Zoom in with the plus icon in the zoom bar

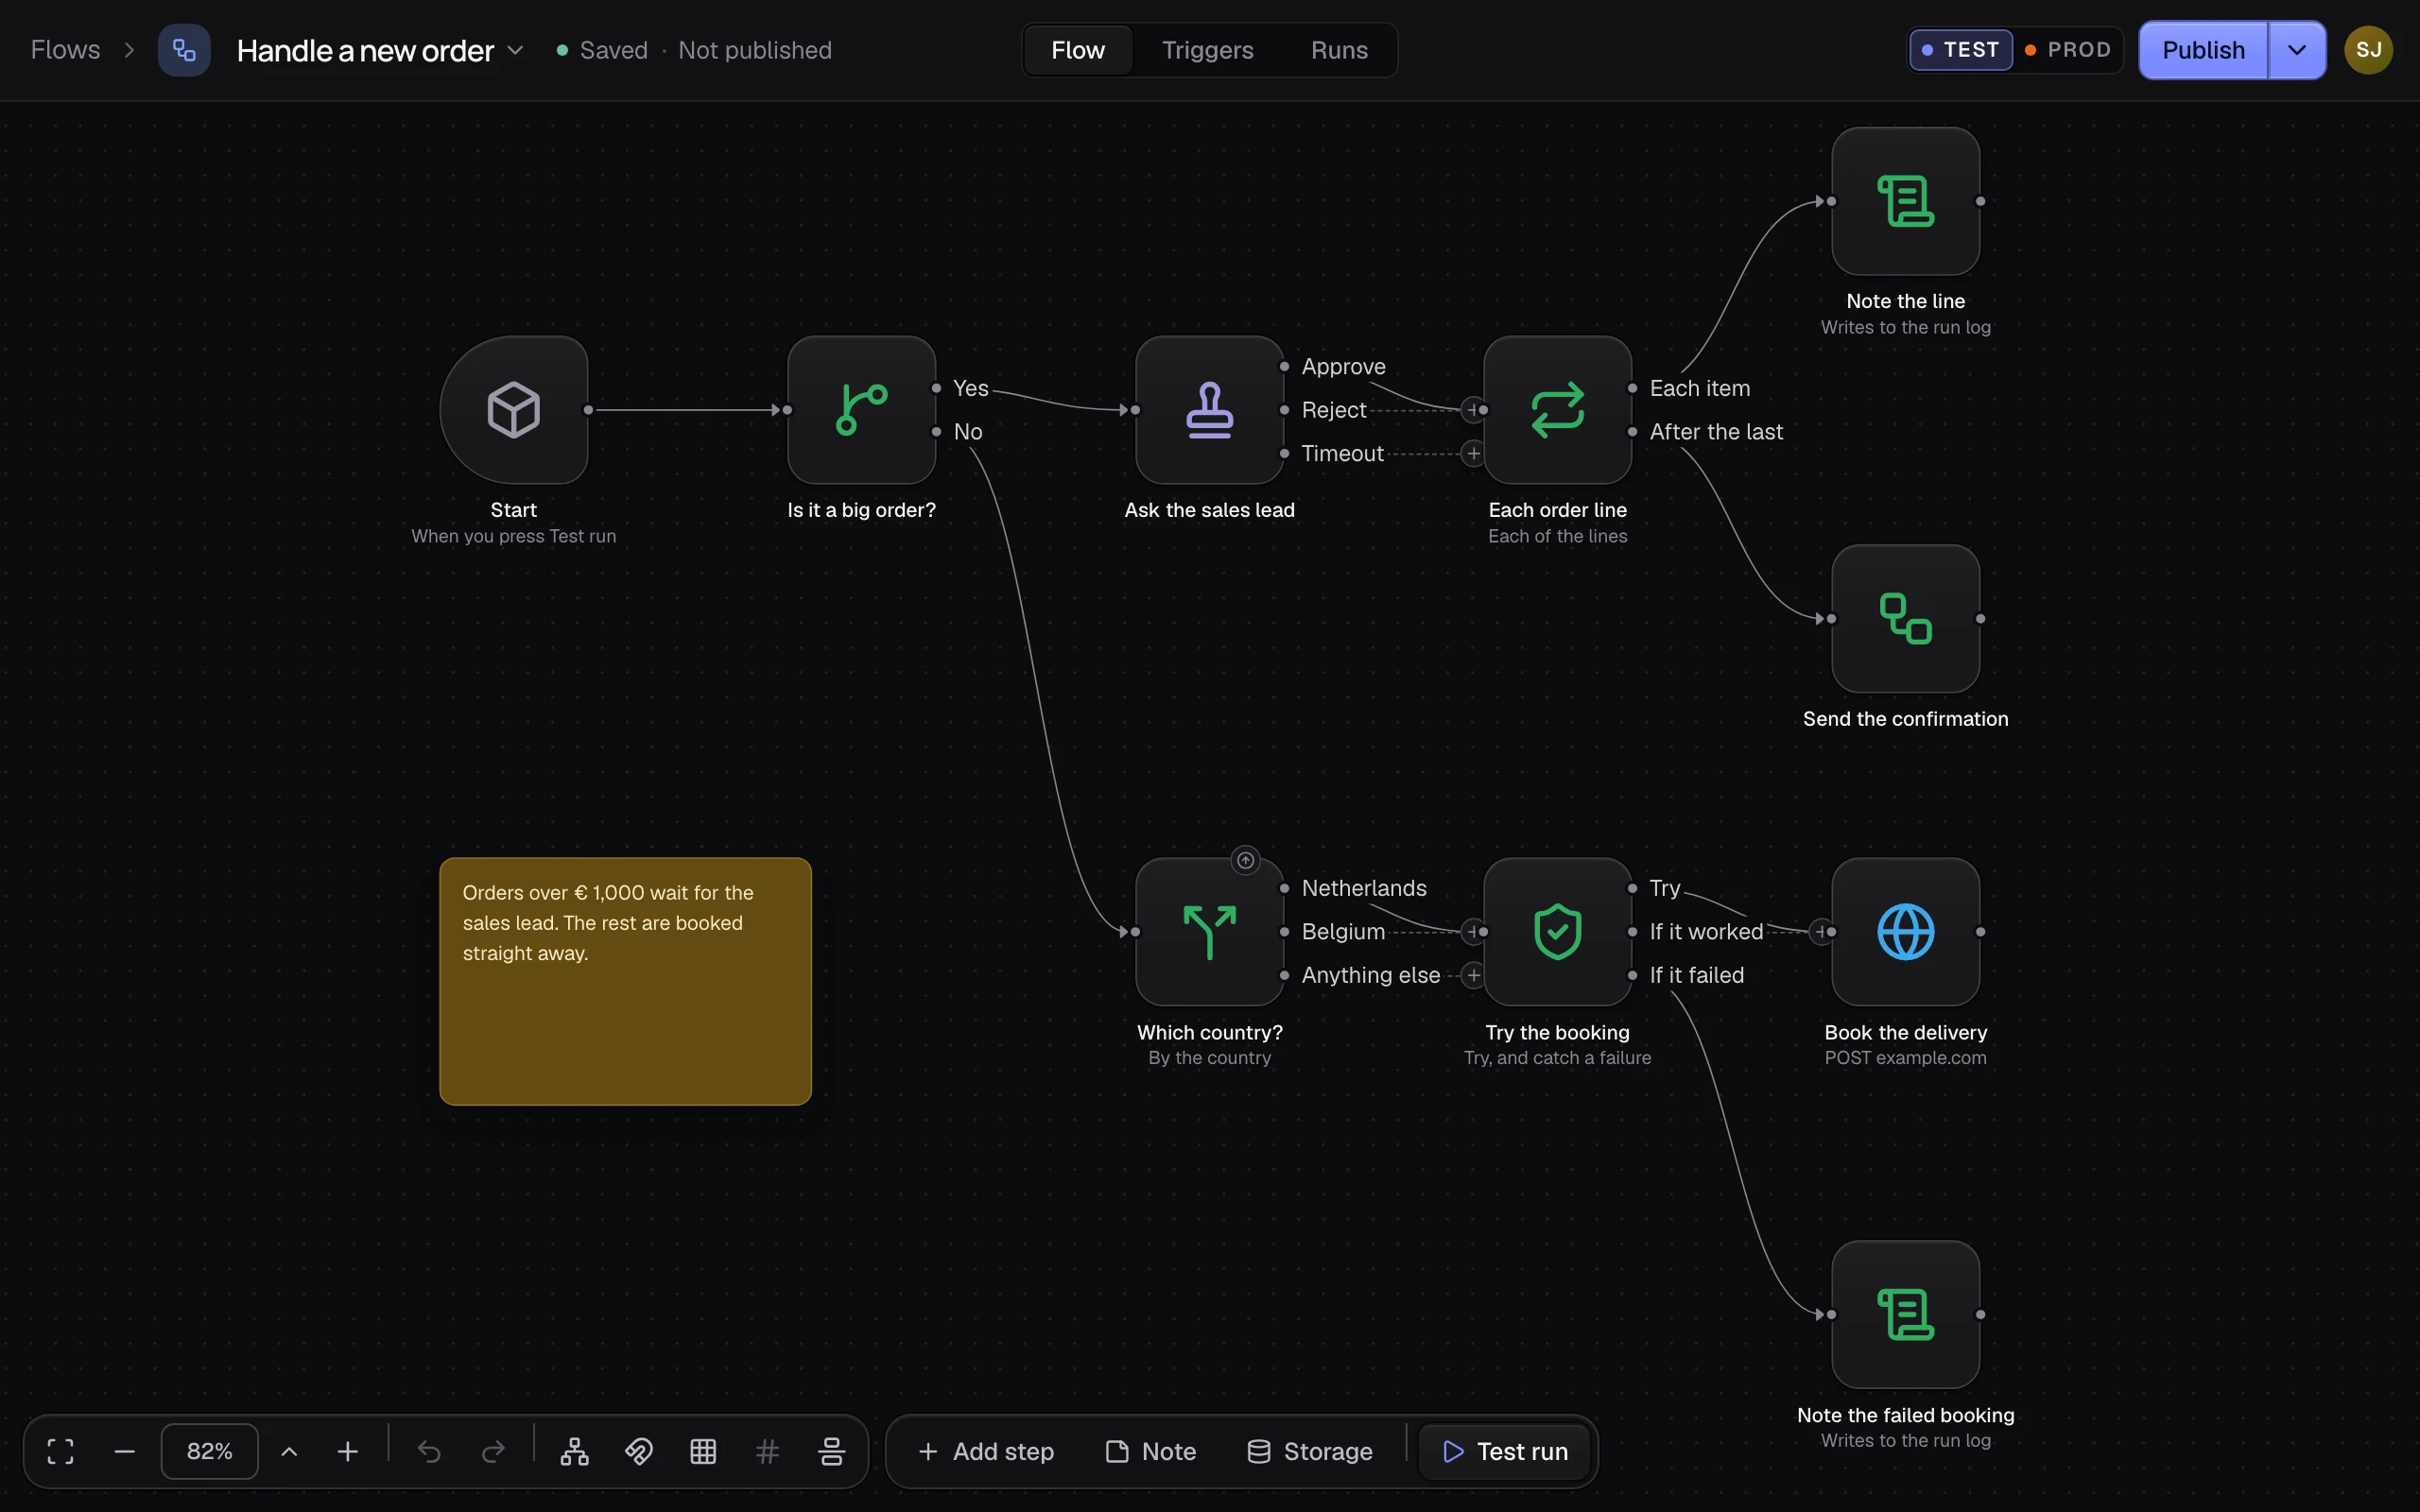tap(348, 1451)
